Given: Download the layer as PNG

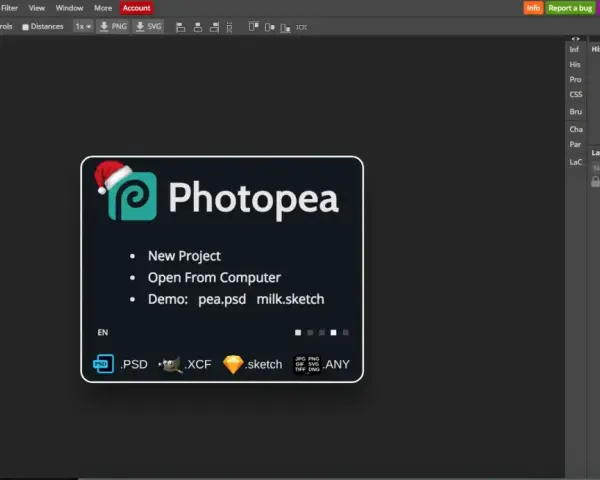Looking at the screenshot, I should 113,26.
